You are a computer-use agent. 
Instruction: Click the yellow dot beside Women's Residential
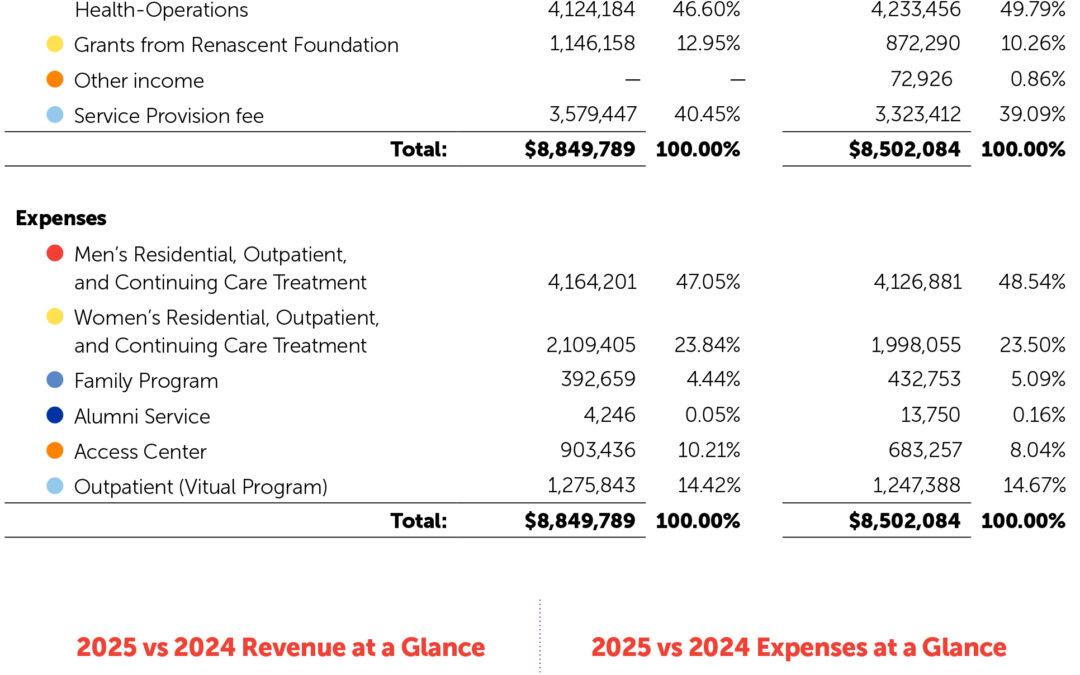(56, 317)
